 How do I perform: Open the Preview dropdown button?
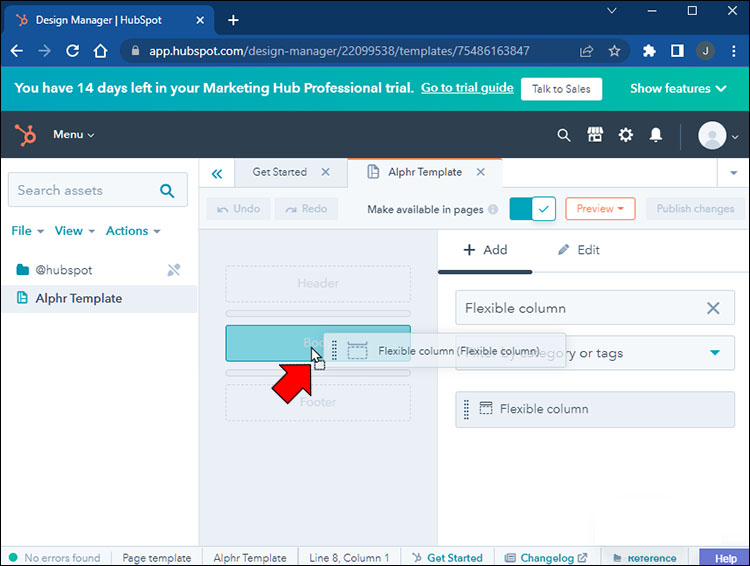point(600,209)
